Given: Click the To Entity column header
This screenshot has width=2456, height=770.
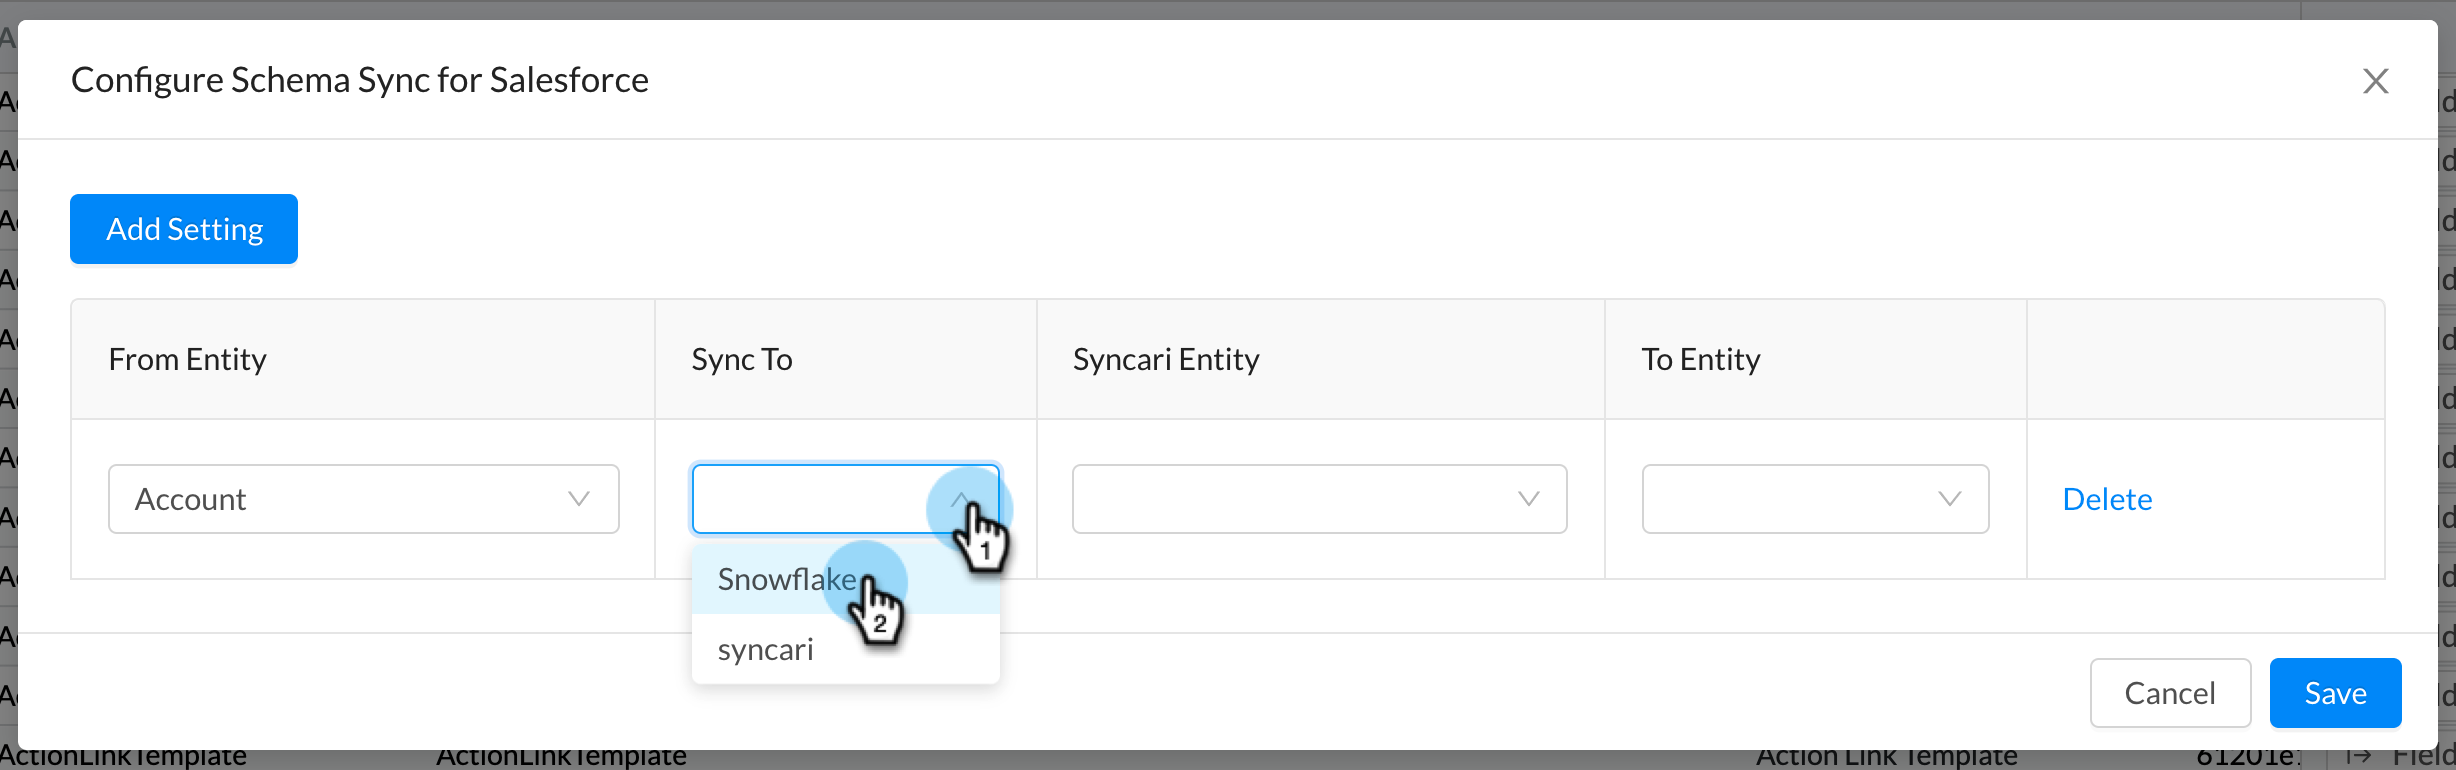Looking at the screenshot, I should click(x=1699, y=359).
